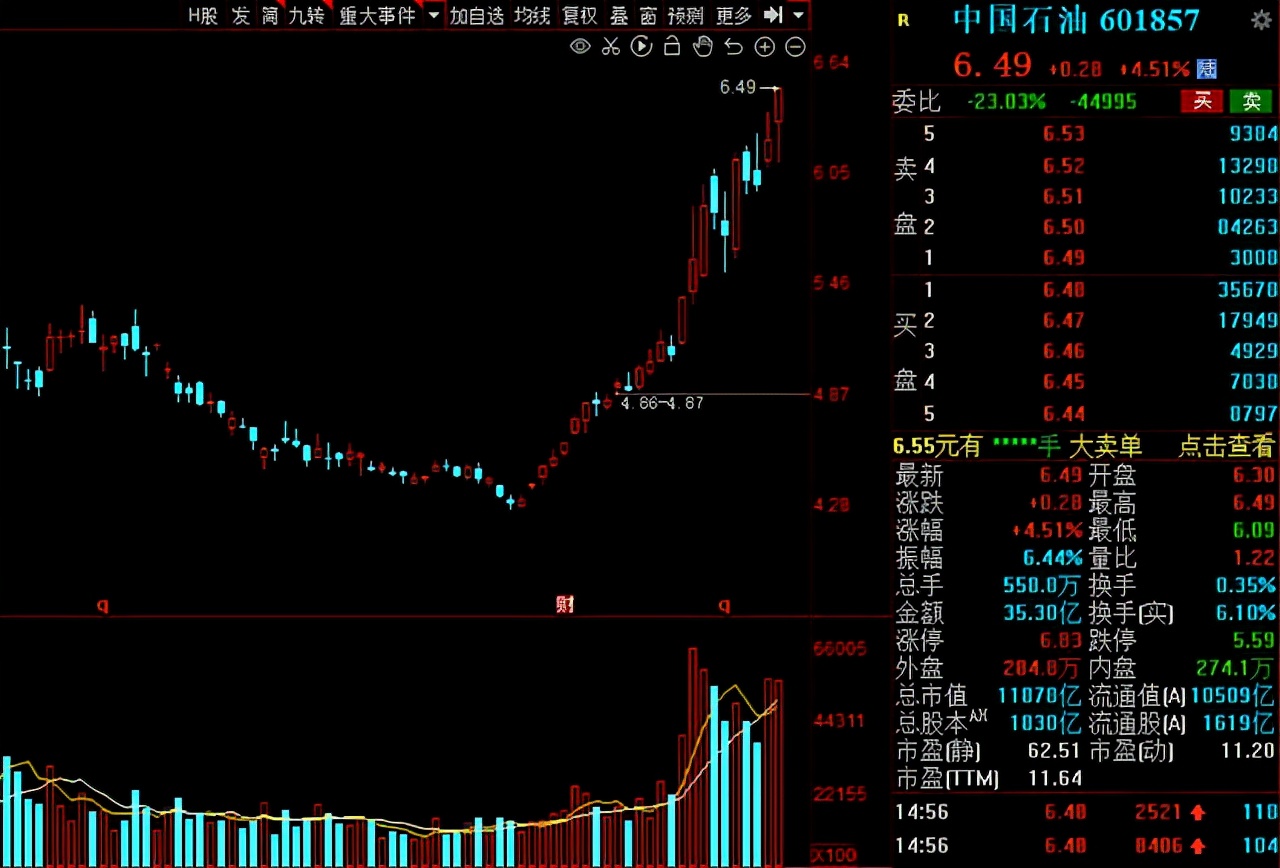The height and width of the screenshot is (868, 1280).
Task: Select sell level 3 price 6.51
Action: 1063,196
